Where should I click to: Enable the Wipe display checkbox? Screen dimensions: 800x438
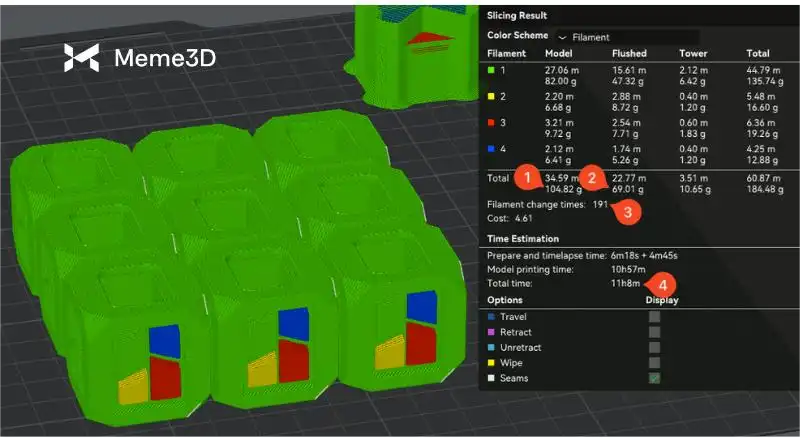pyautogui.click(x=654, y=363)
